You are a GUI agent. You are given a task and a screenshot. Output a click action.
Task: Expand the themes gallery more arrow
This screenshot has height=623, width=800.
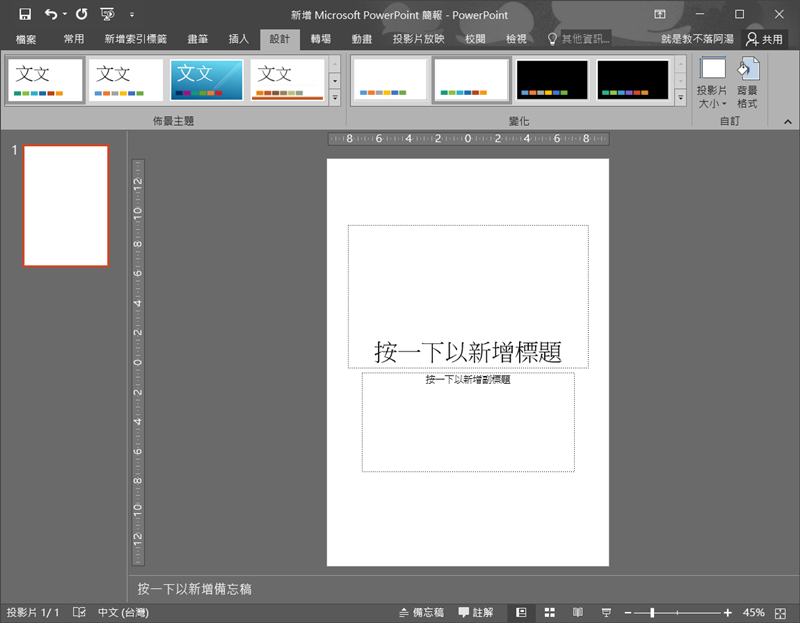point(334,98)
